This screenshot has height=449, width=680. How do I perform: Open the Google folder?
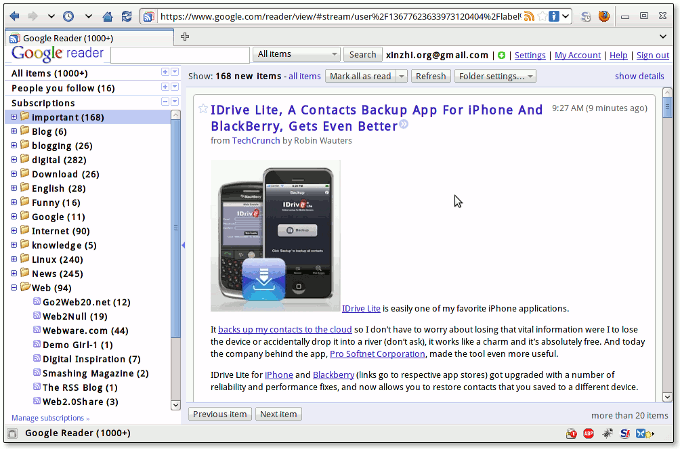click(x=58, y=217)
